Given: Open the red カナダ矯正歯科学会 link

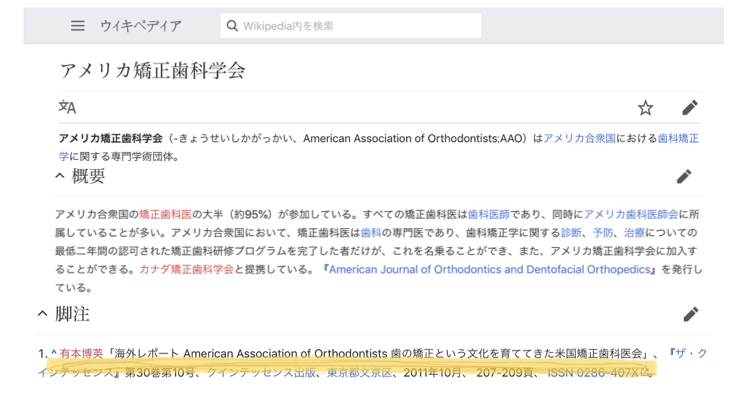Looking at the screenshot, I should (x=186, y=270).
